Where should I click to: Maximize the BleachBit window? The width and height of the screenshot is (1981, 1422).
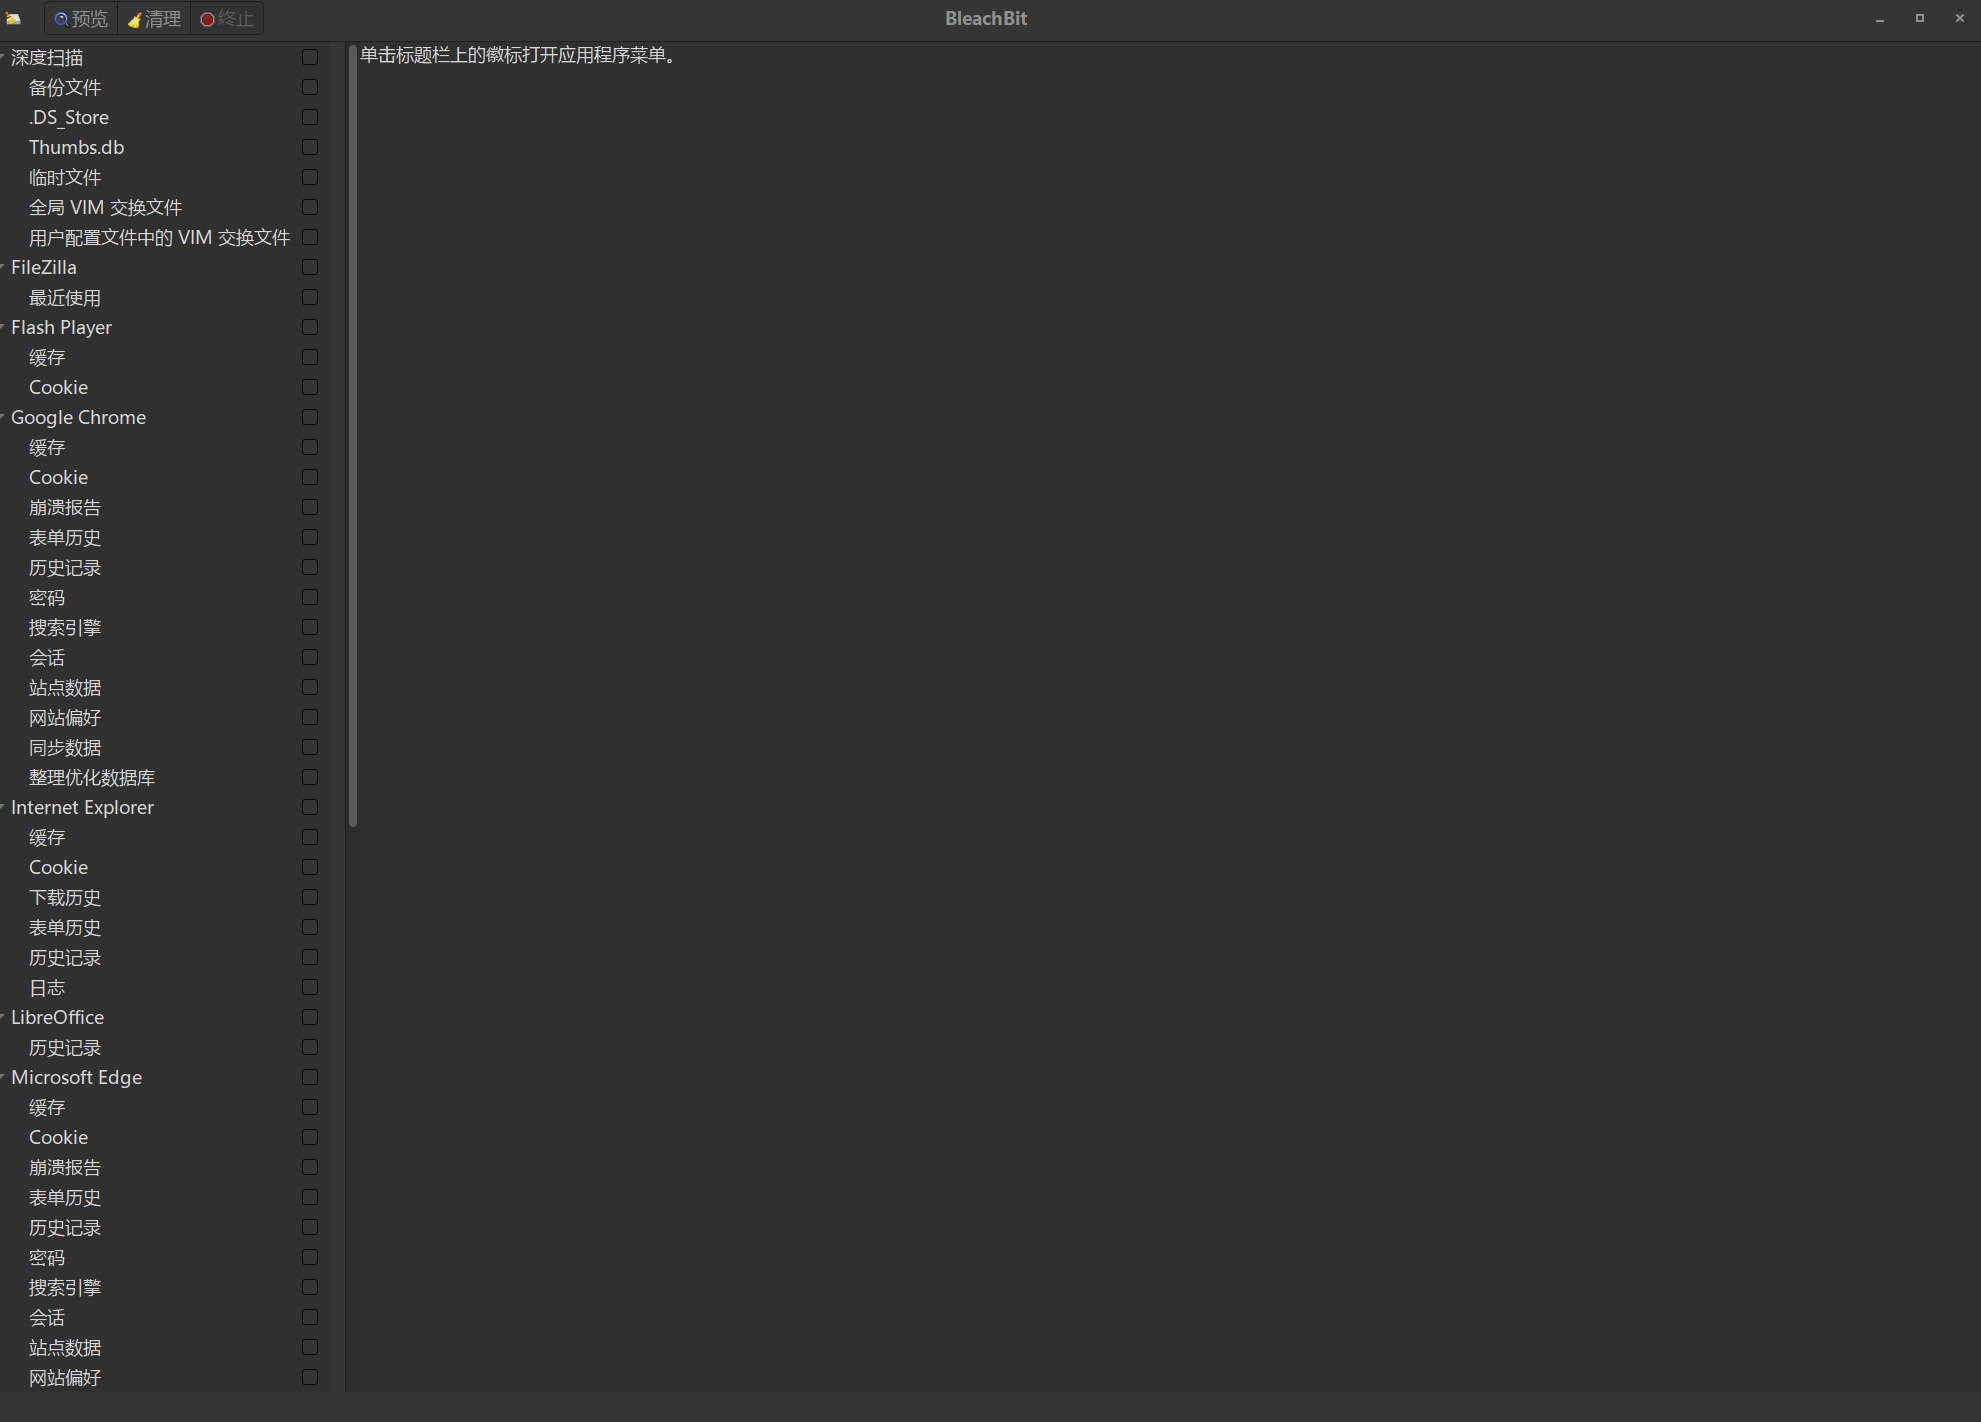[x=1920, y=19]
